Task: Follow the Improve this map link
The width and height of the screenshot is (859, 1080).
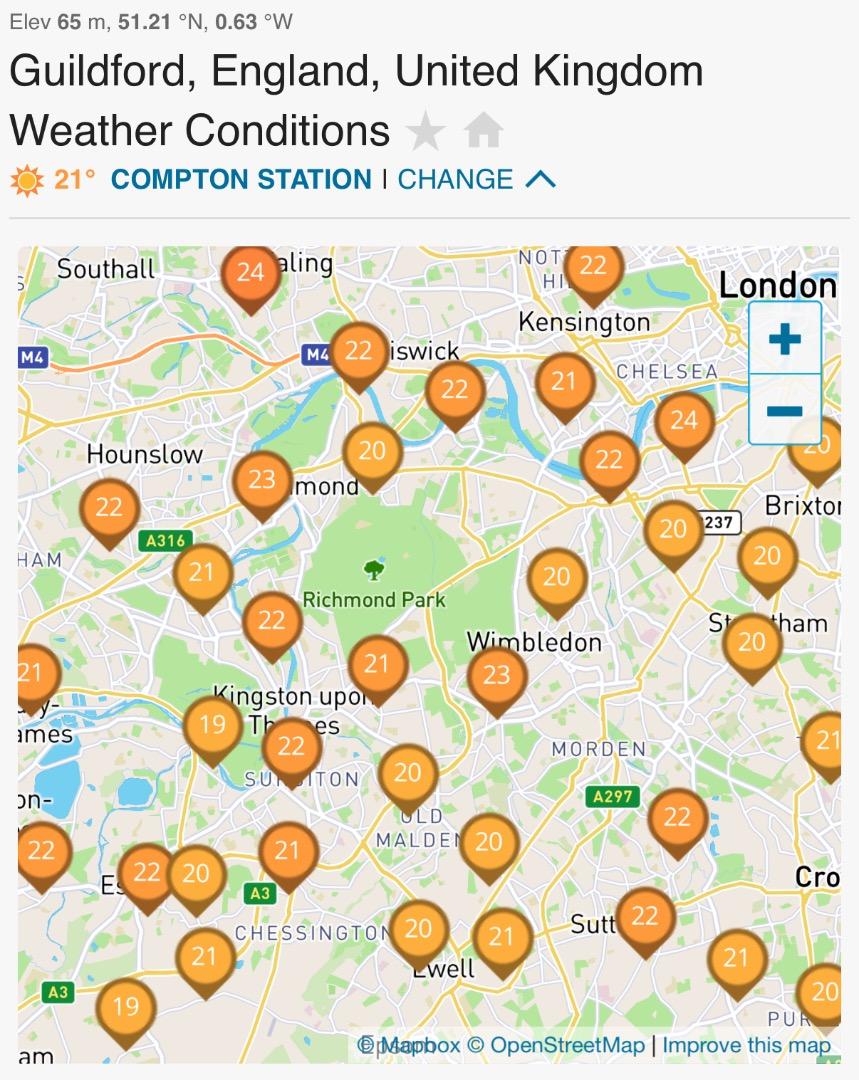Action: pos(747,1045)
